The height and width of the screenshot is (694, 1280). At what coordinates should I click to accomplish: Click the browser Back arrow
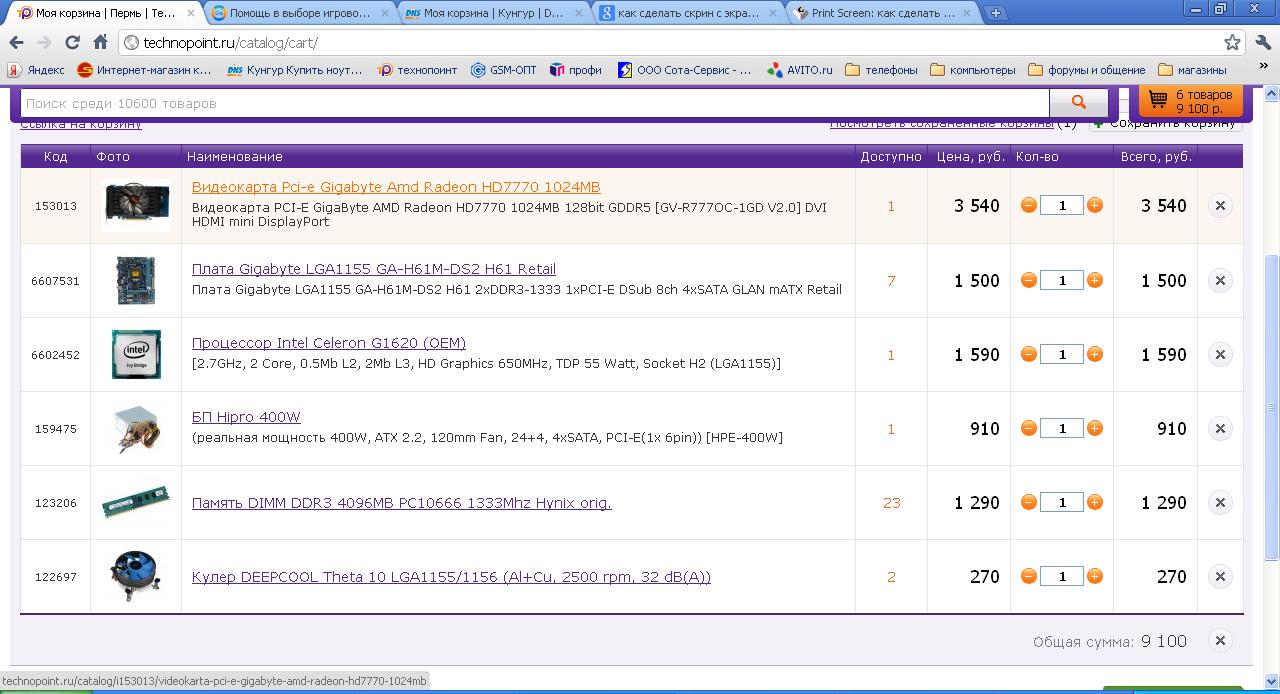(x=16, y=43)
